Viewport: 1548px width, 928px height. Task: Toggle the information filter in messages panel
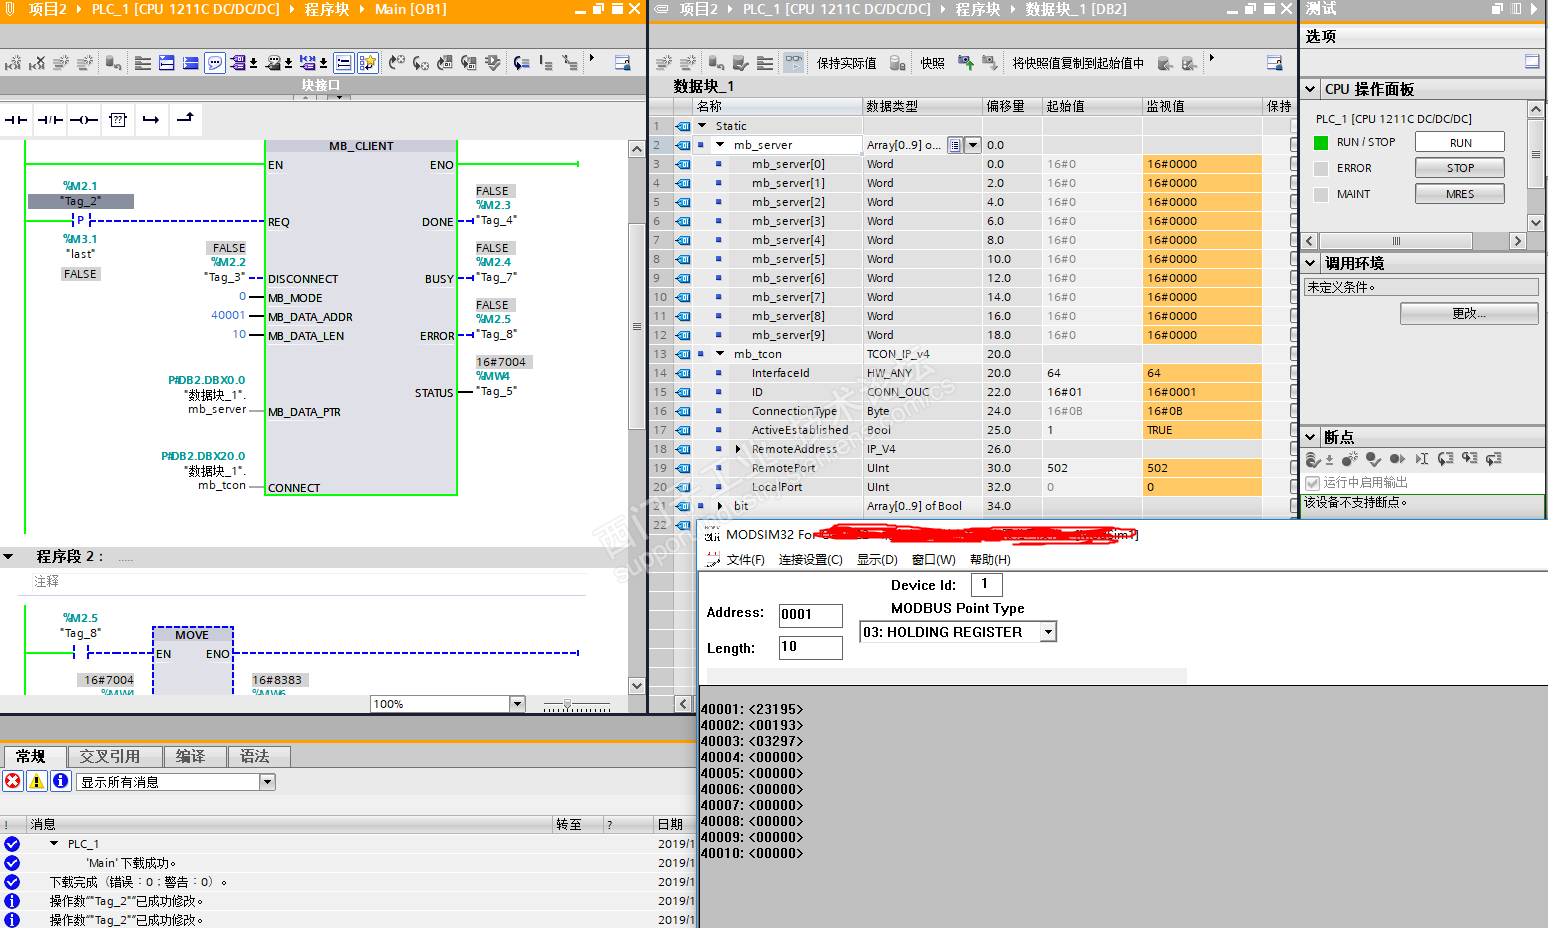click(x=60, y=782)
